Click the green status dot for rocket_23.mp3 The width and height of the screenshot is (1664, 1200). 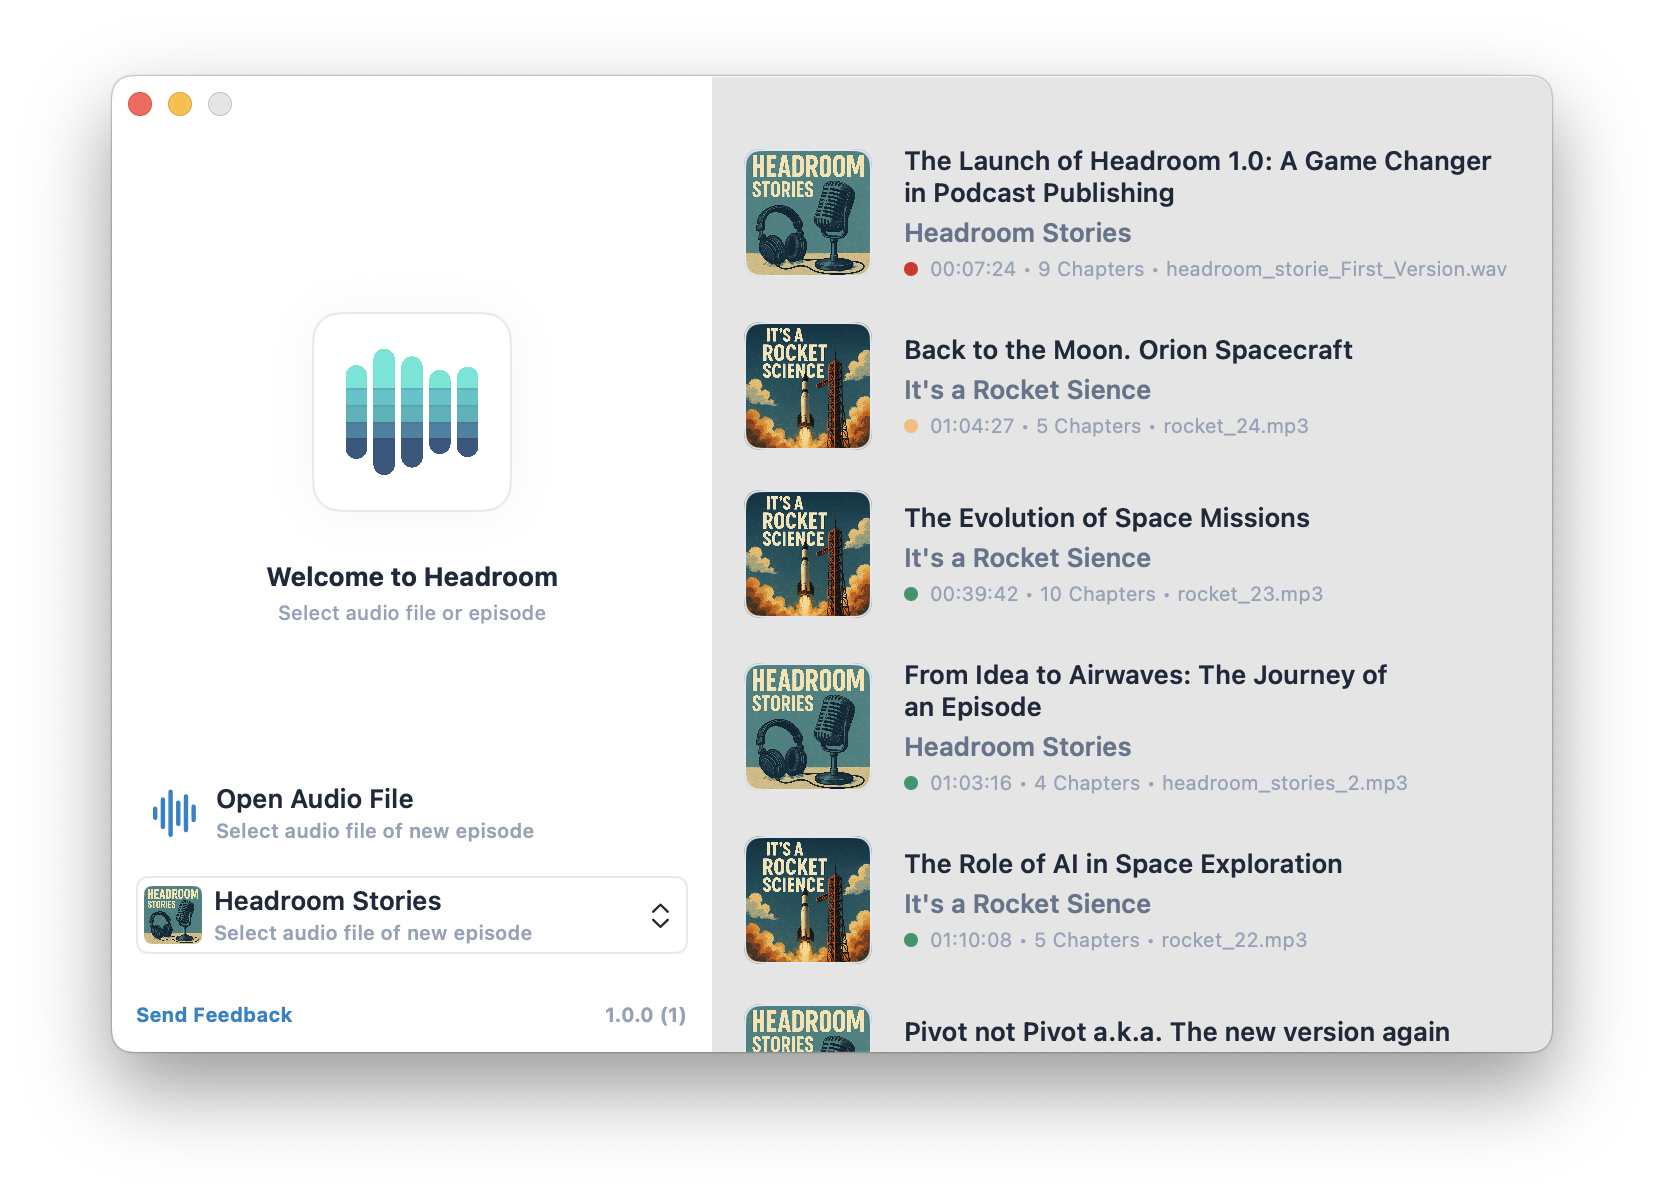911,594
